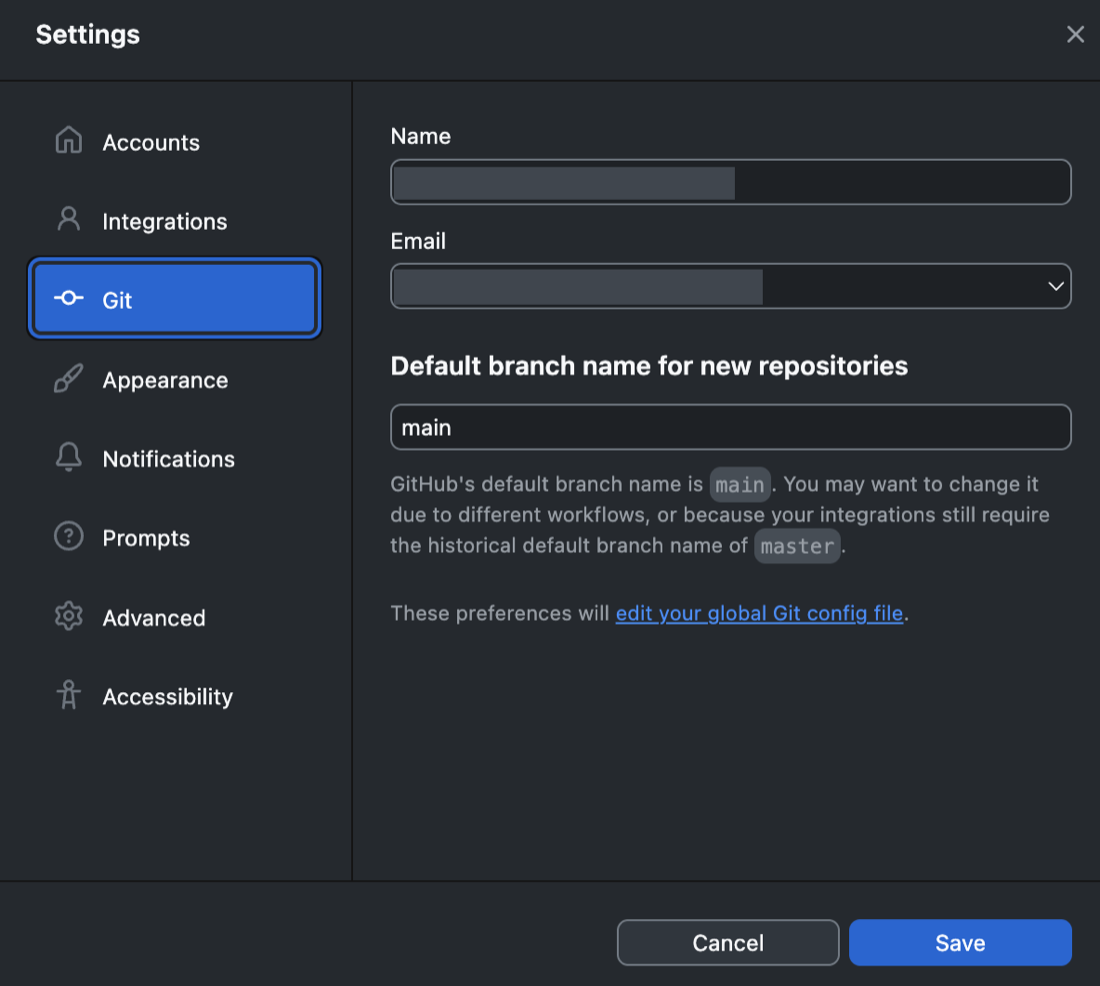This screenshot has width=1100, height=986.
Task: Click the Integrations person icon
Action: point(69,219)
